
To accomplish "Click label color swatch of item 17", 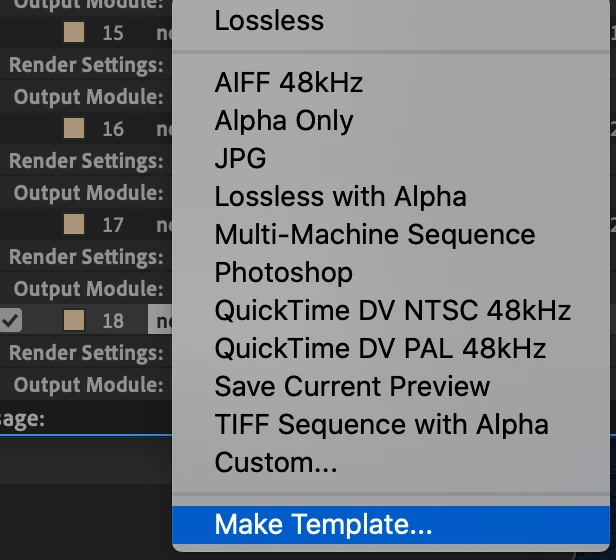I will [74, 225].
